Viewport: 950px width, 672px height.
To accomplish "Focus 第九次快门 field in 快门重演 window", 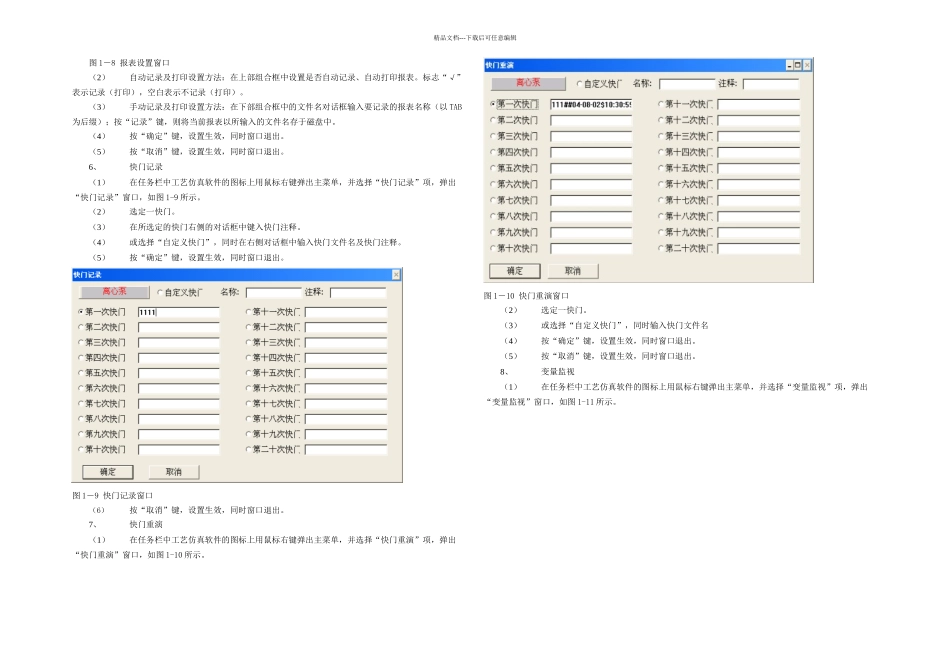I will click(591, 232).
